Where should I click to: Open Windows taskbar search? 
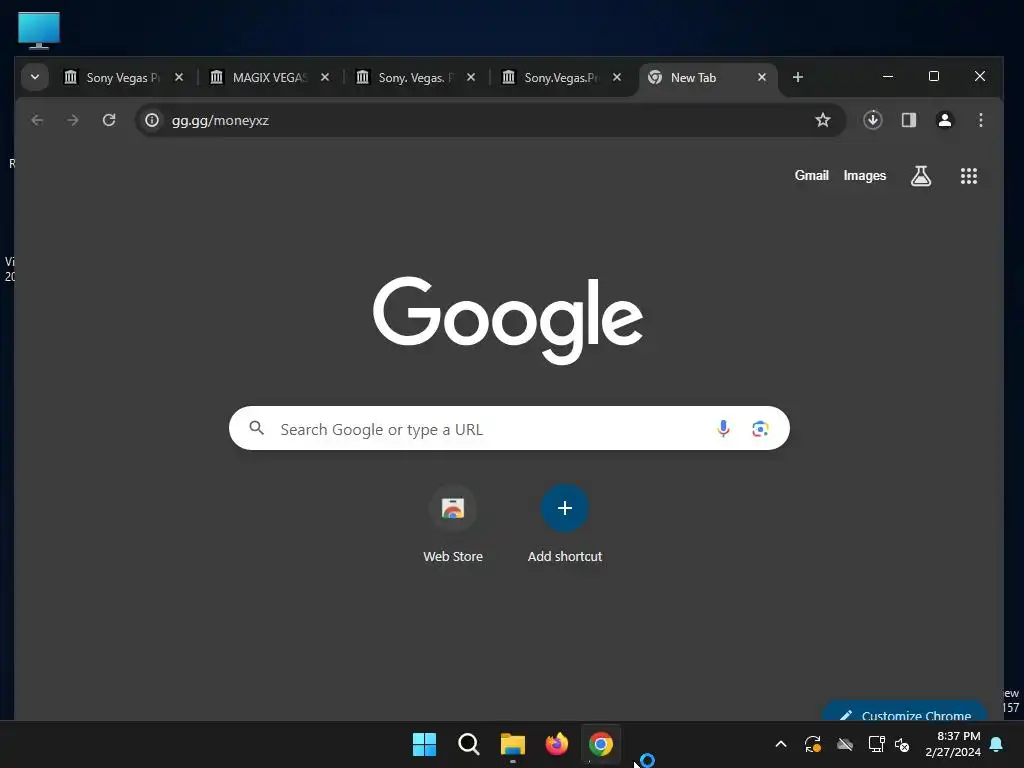point(468,744)
